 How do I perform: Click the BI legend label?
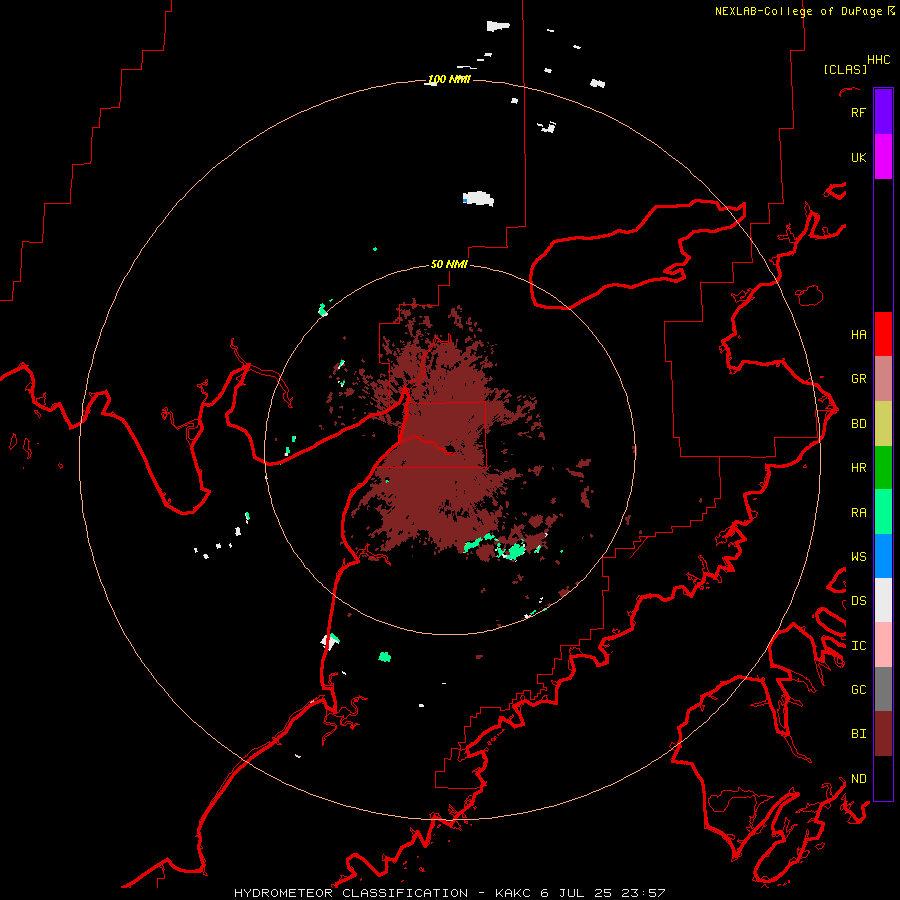click(x=858, y=734)
